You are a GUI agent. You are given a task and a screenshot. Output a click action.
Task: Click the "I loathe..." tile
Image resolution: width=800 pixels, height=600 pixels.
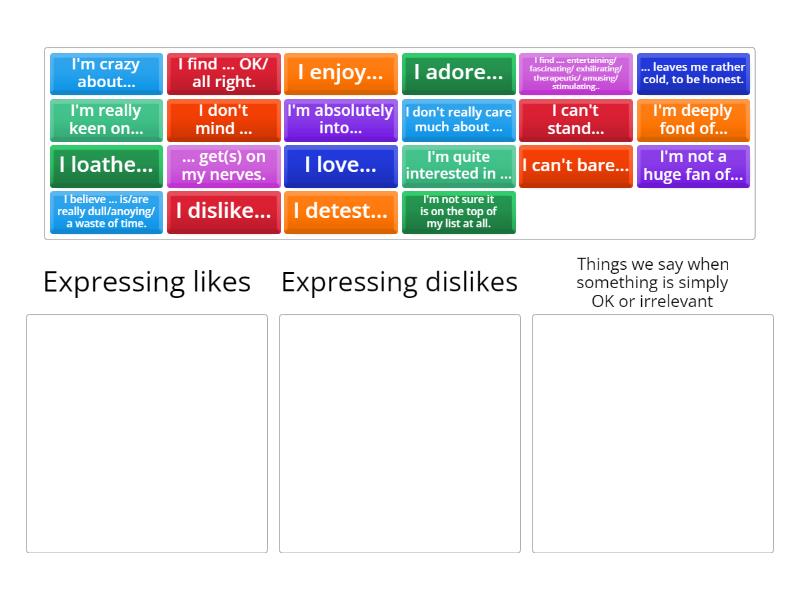(106, 166)
